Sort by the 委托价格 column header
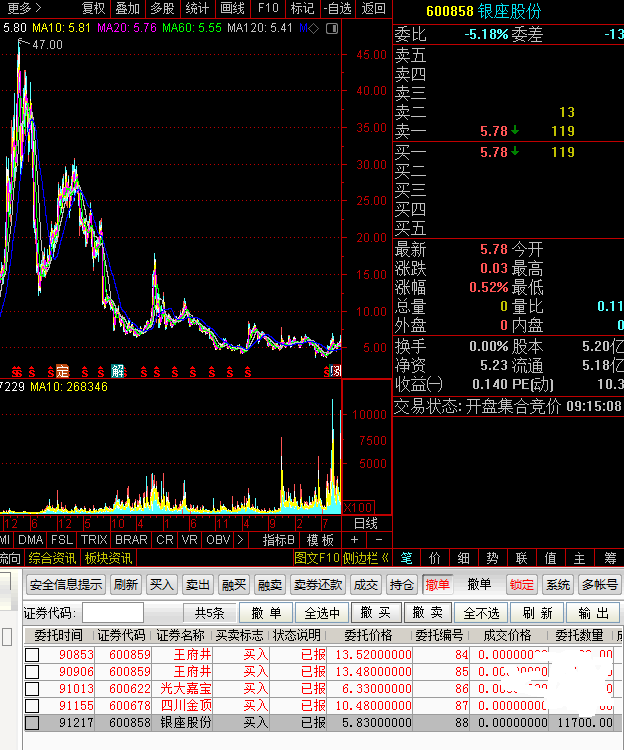This screenshot has height=750, width=624. (x=368, y=635)
